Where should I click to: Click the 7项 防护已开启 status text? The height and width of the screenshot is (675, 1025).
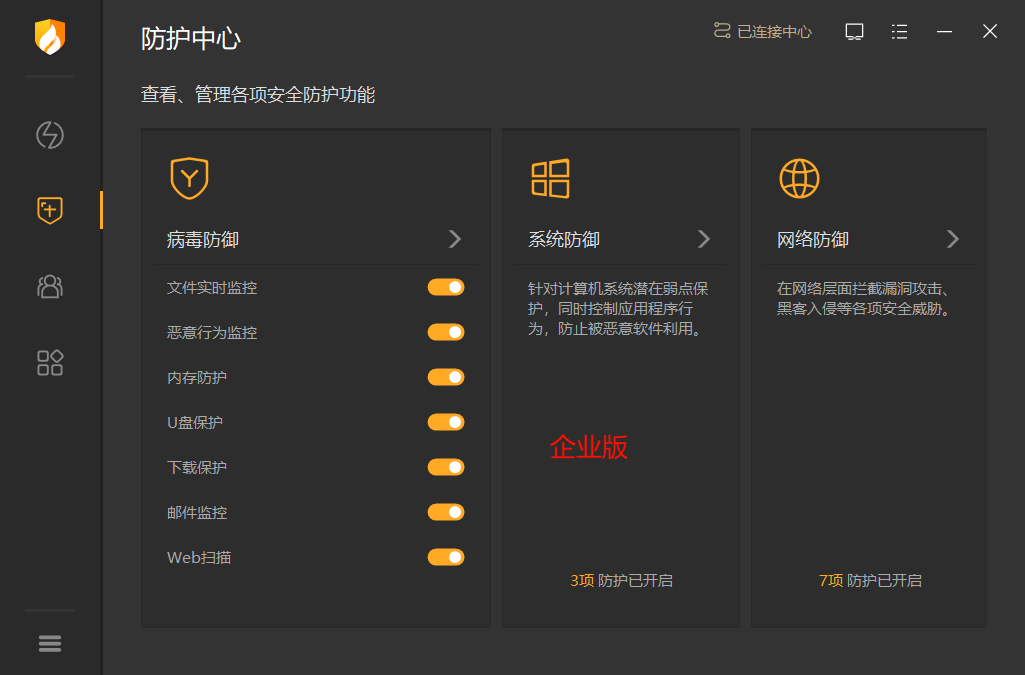click(x=870, y=581)
